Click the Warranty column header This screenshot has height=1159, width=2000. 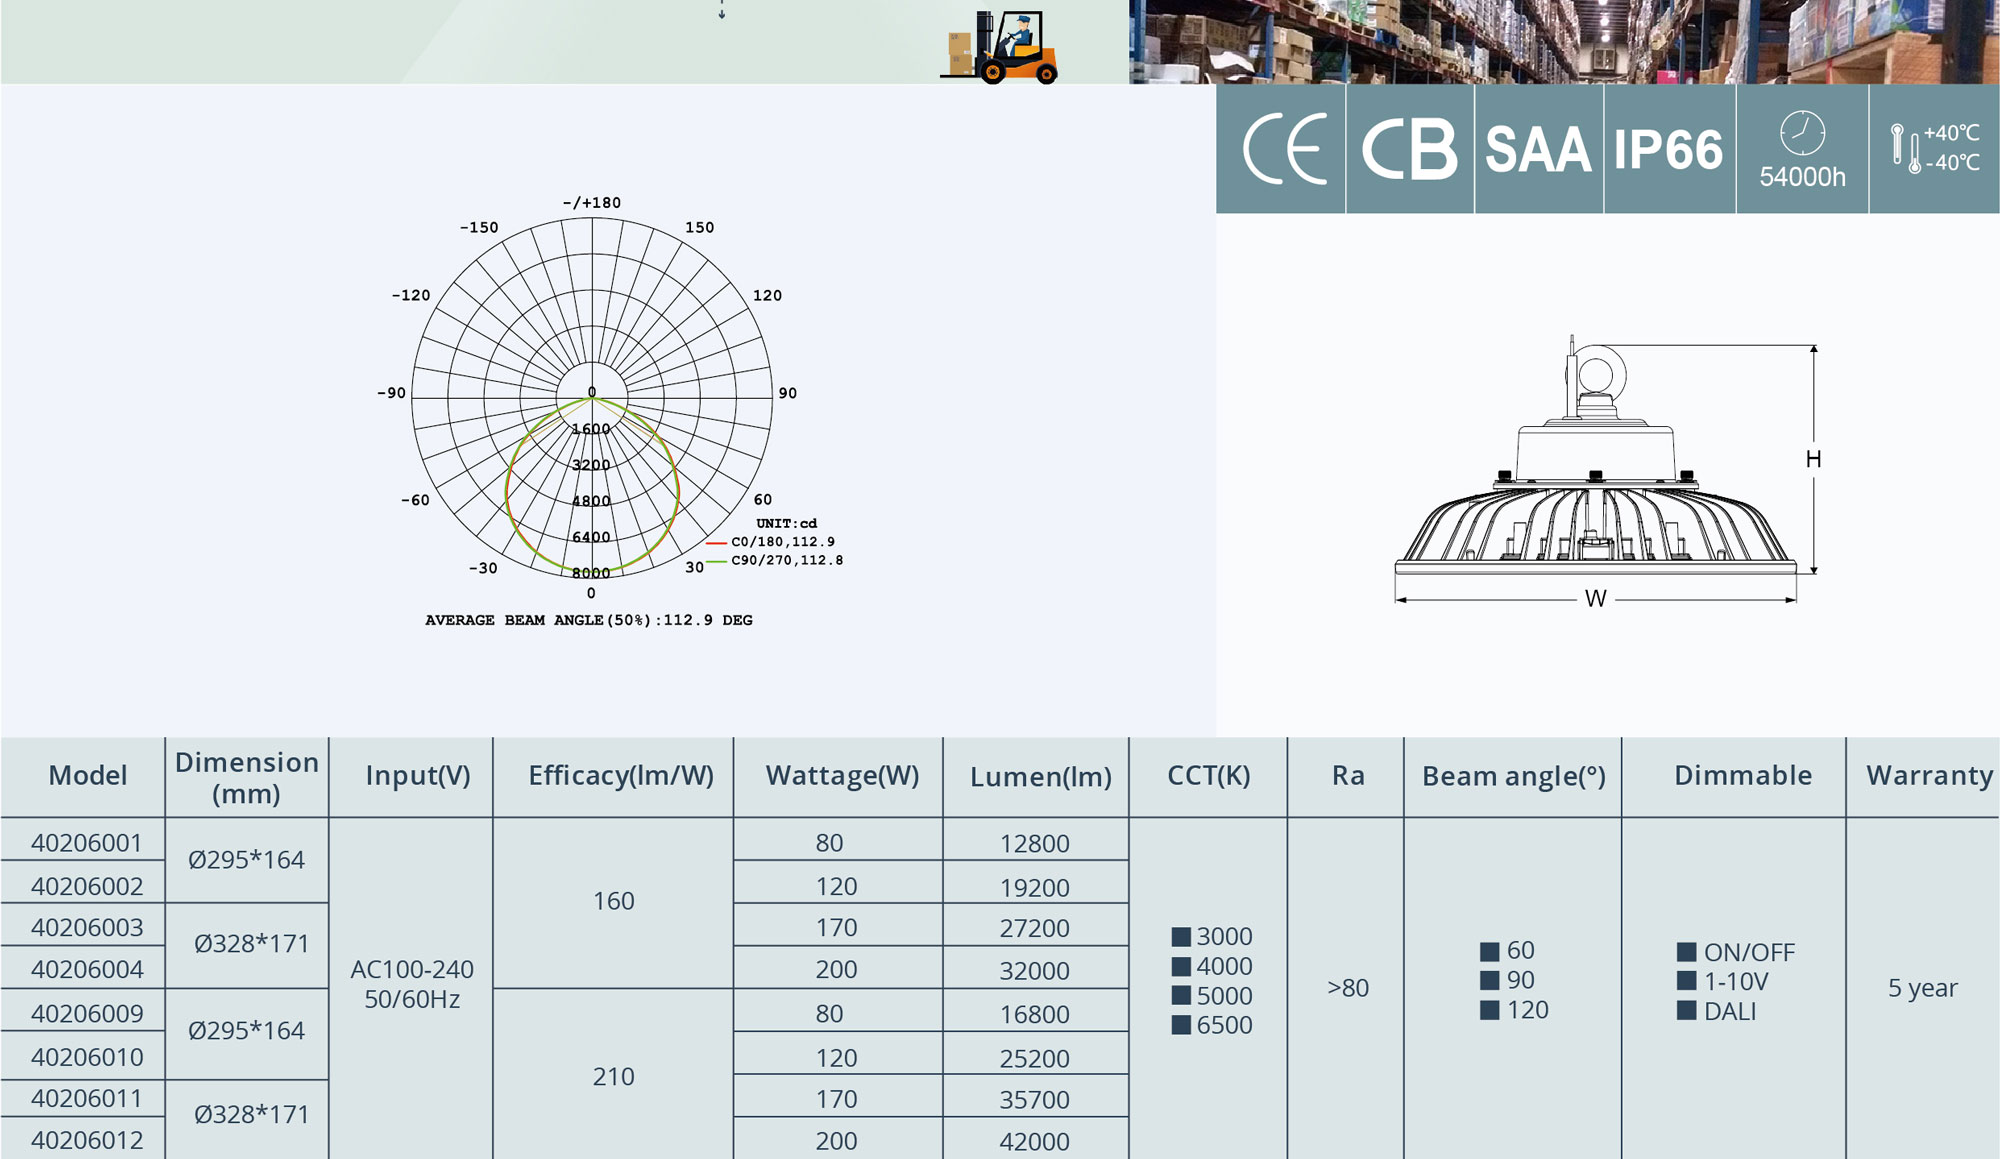[x=1930, y=776]
